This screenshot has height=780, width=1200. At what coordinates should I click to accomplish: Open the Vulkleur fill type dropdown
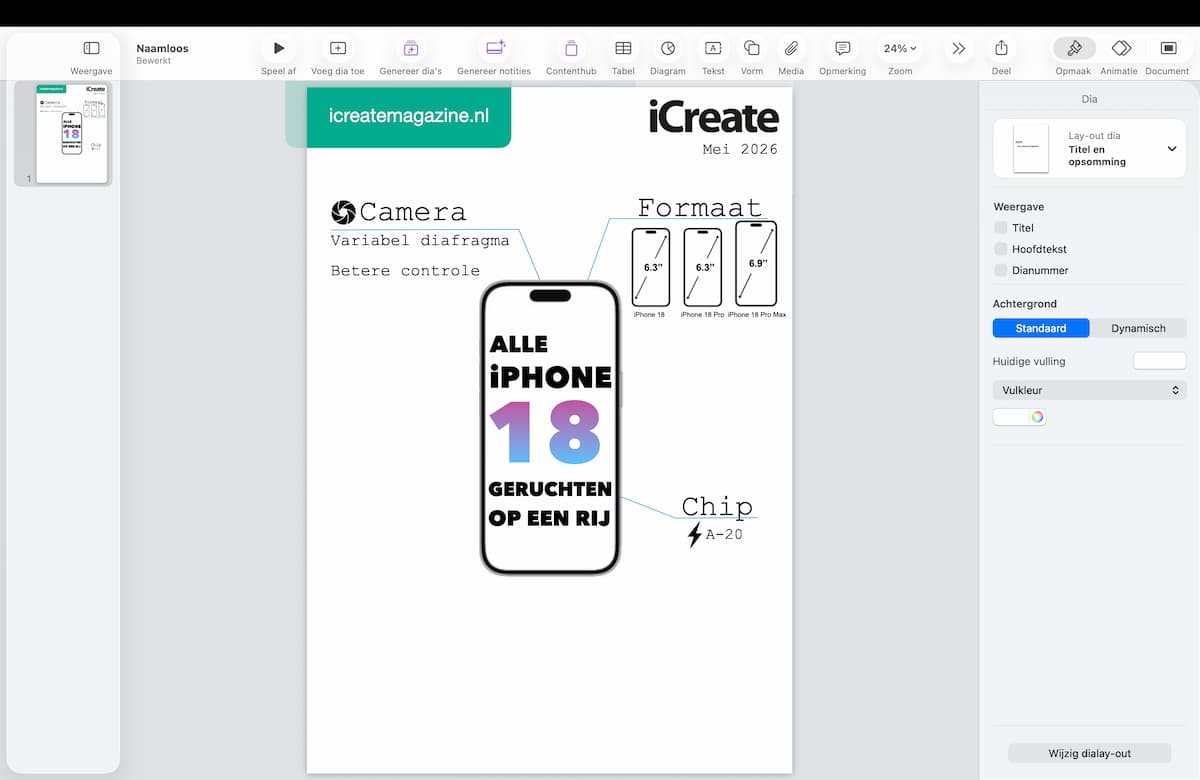coord(1089,390)
